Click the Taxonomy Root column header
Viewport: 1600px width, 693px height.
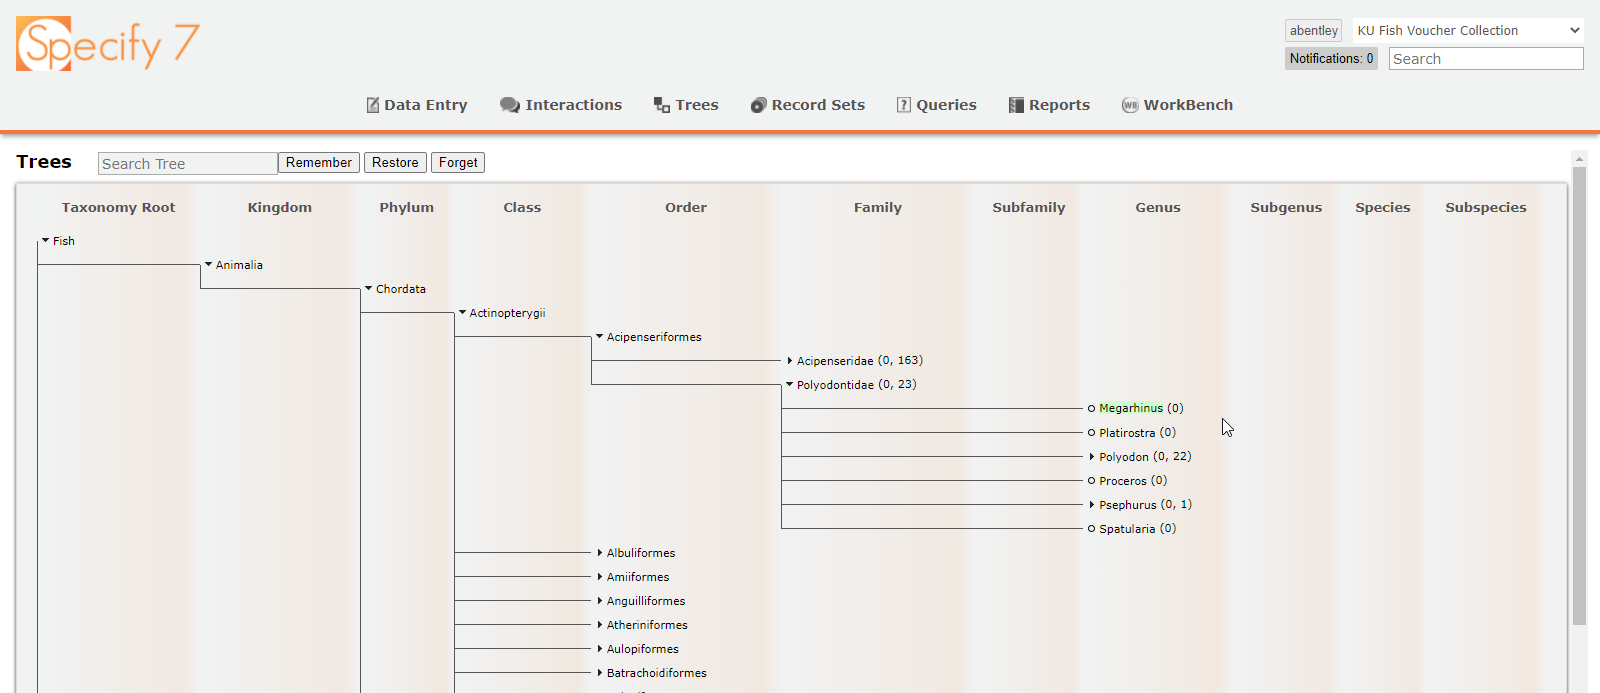pos(118,208)
